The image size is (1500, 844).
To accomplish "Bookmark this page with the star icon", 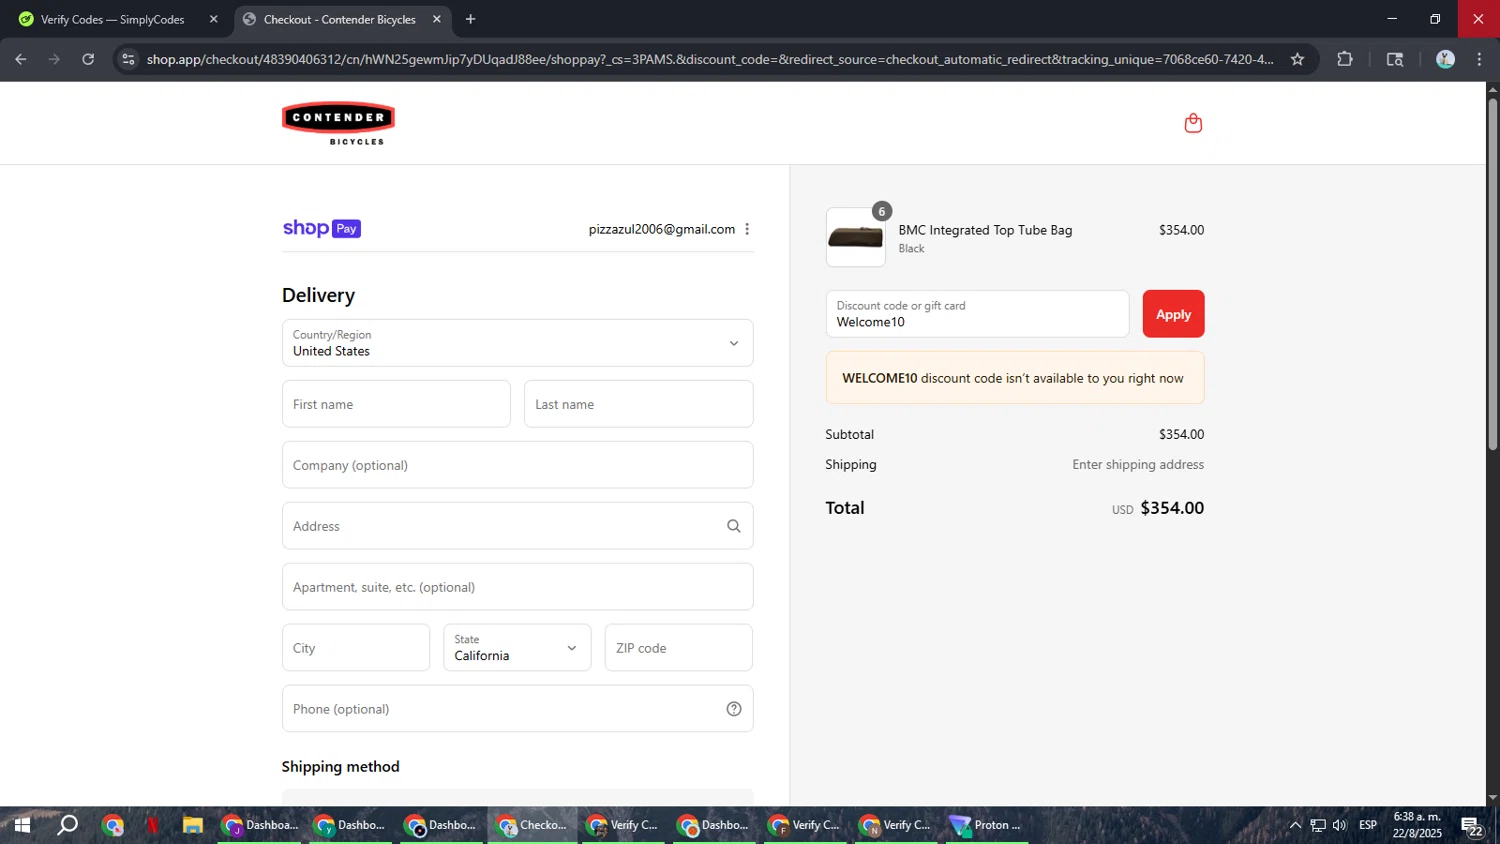I will pyautogui.click(x=1297, y=59).
